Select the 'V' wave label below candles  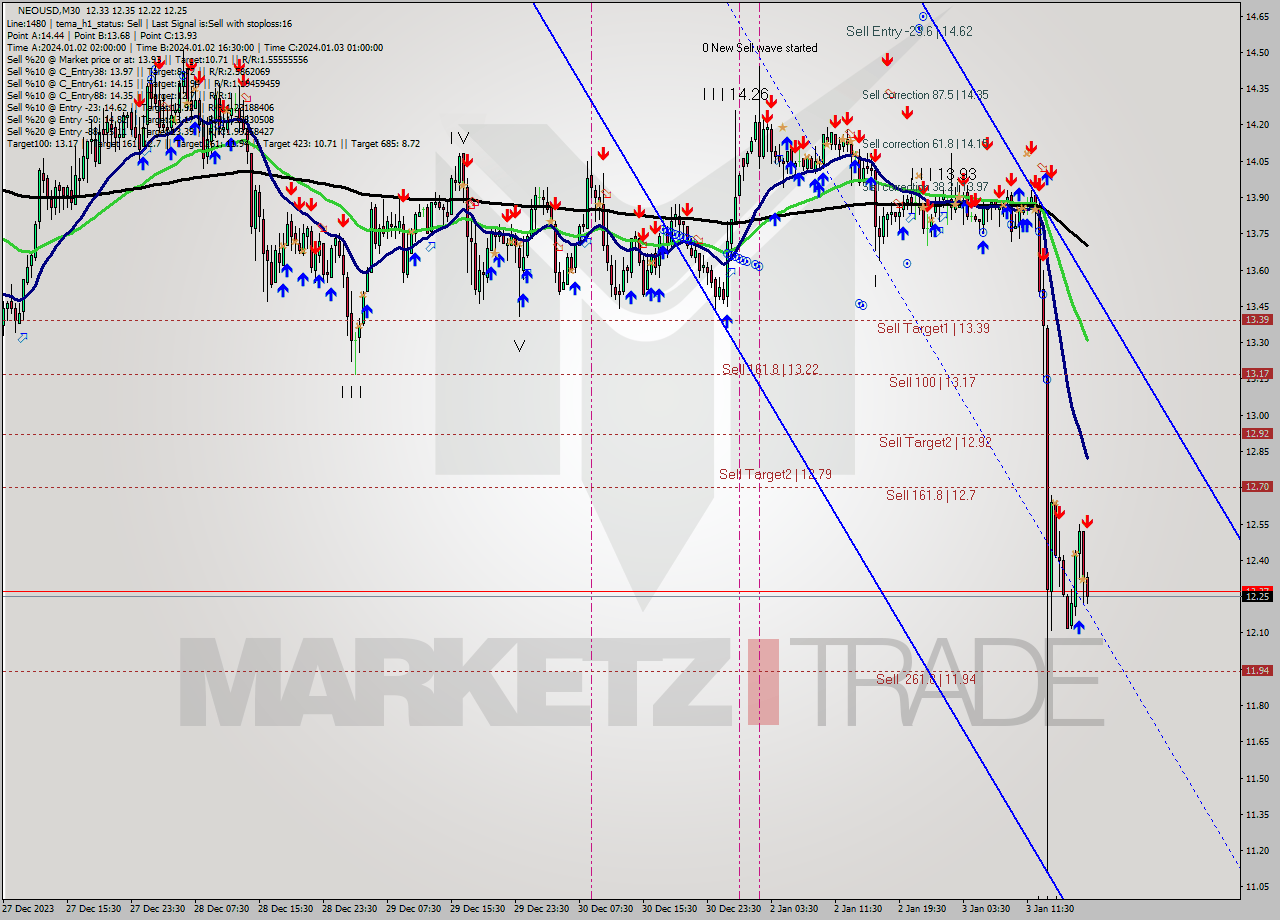pos(519,346)
